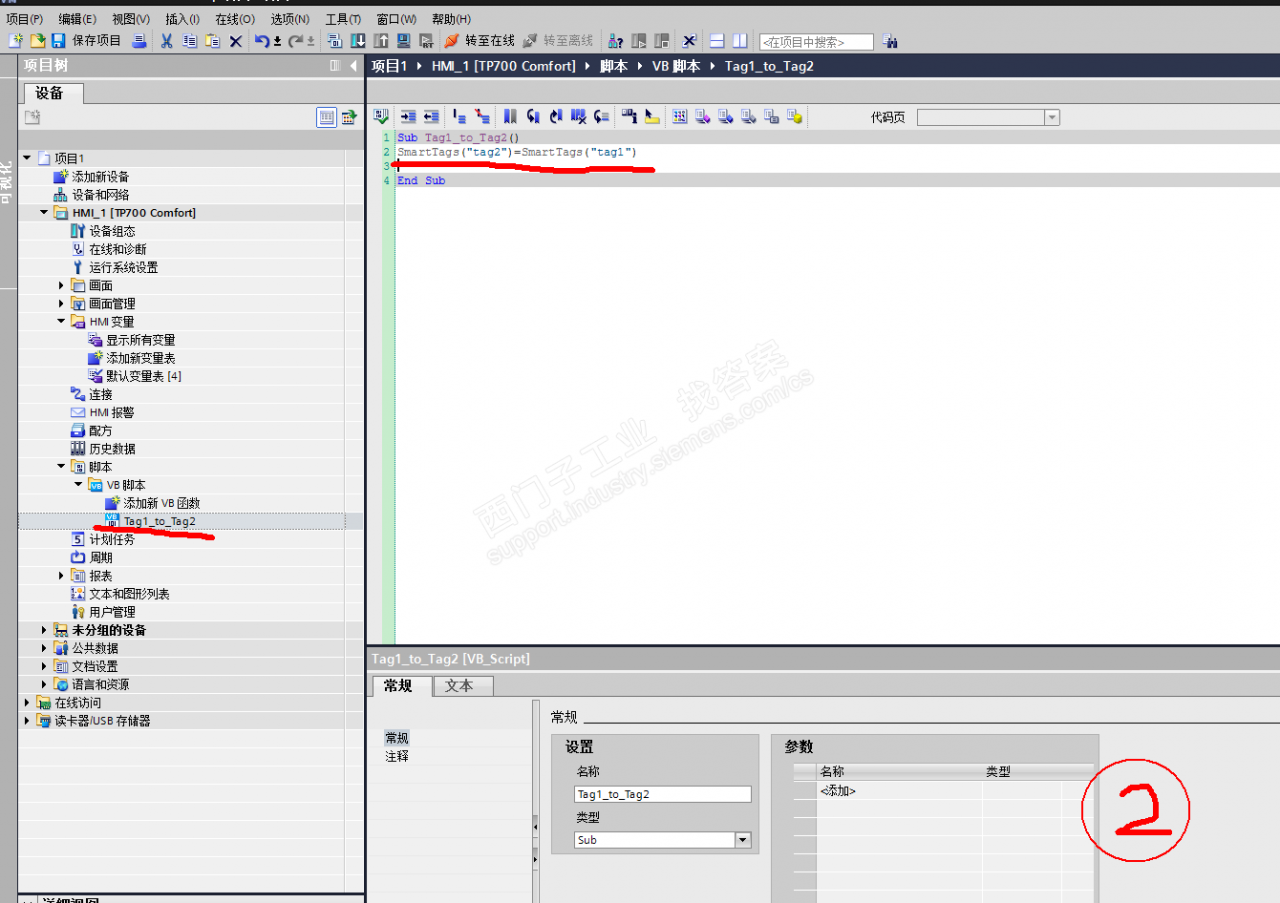The width and height of the screenshot is (1280, 903).
Task: Open 工具(T) menu
Action: coord(343,19)
